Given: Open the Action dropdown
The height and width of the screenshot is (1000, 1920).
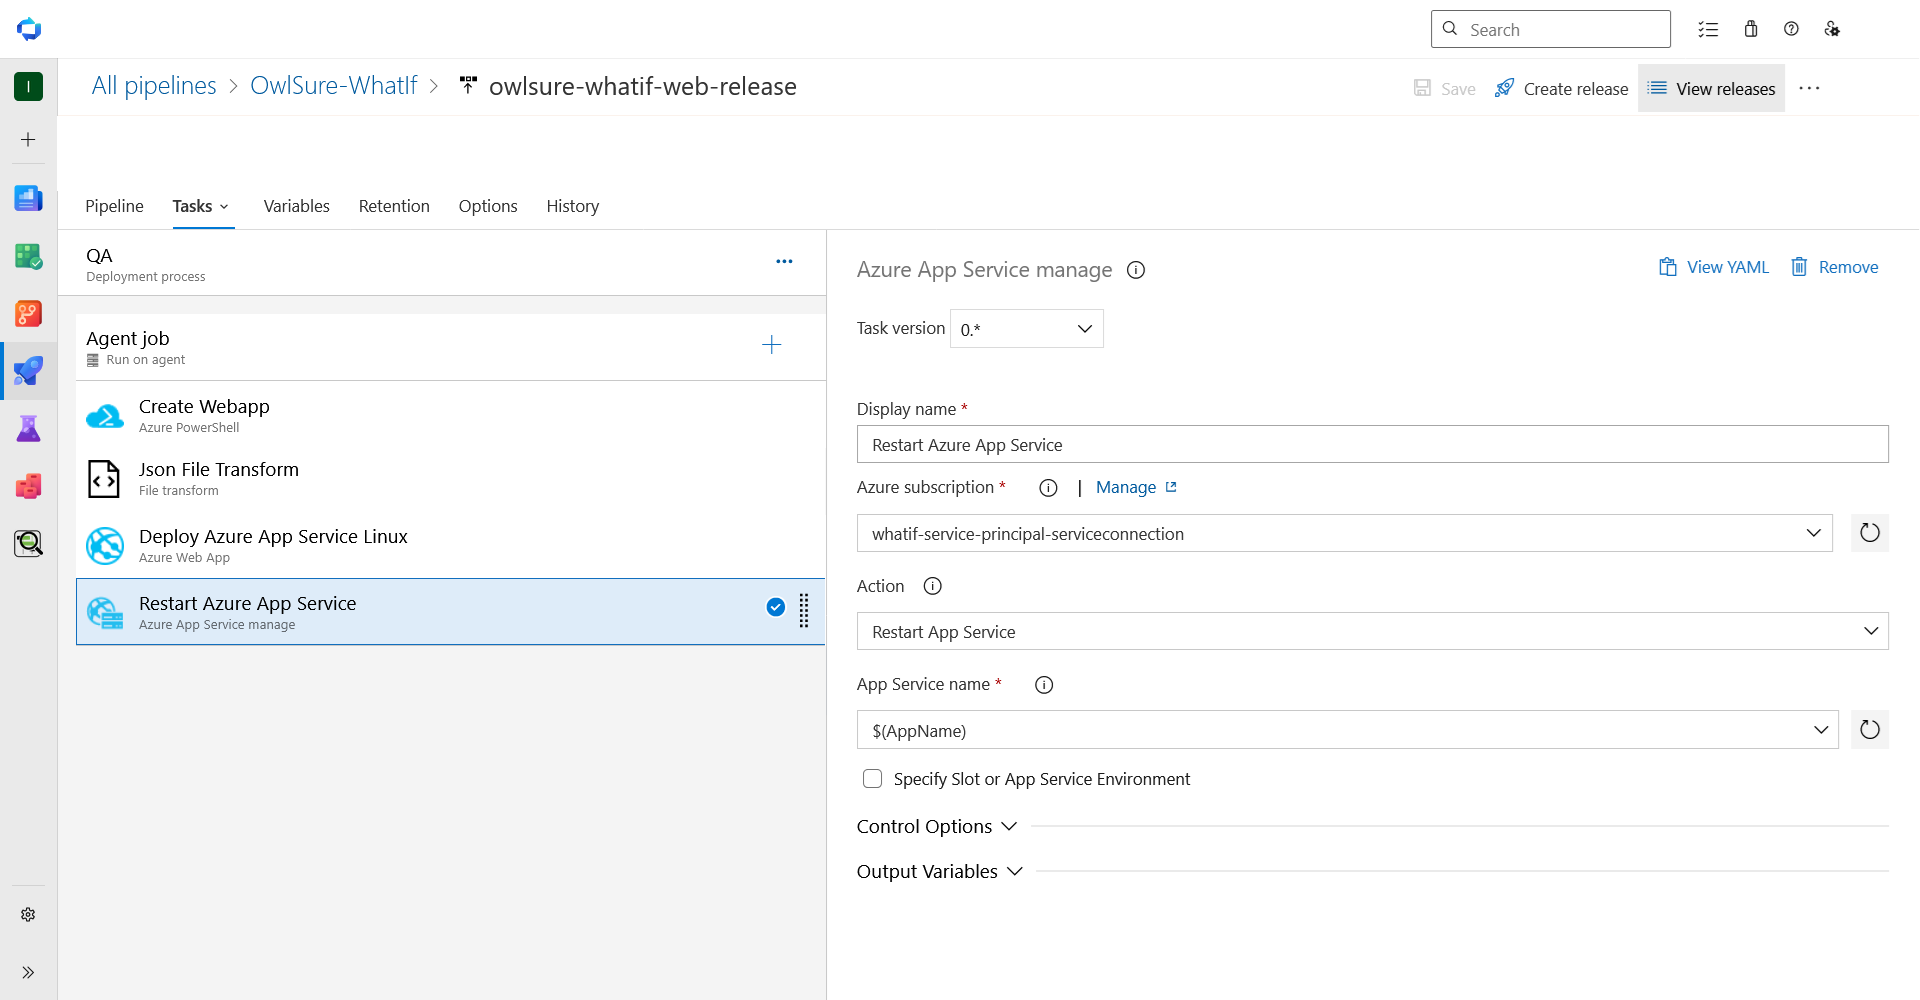Looking at the screenshot, I should 1373,631.
